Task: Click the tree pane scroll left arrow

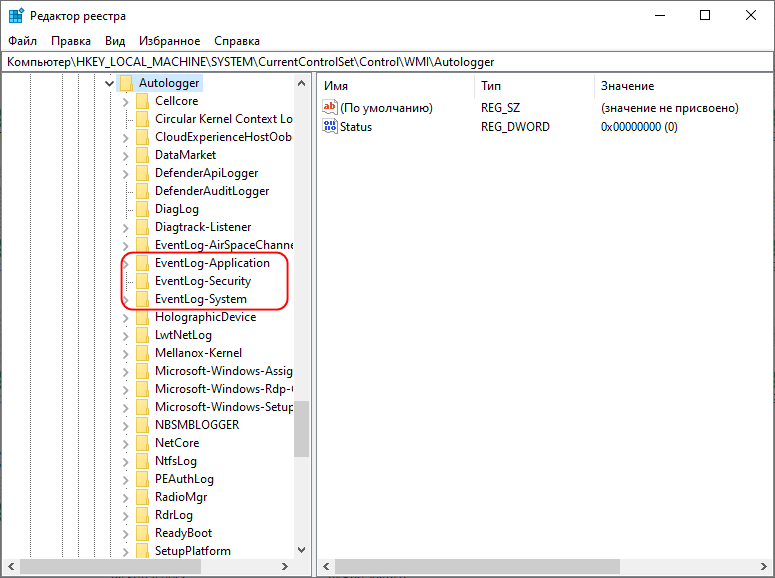Action: [x=11, y=567]
